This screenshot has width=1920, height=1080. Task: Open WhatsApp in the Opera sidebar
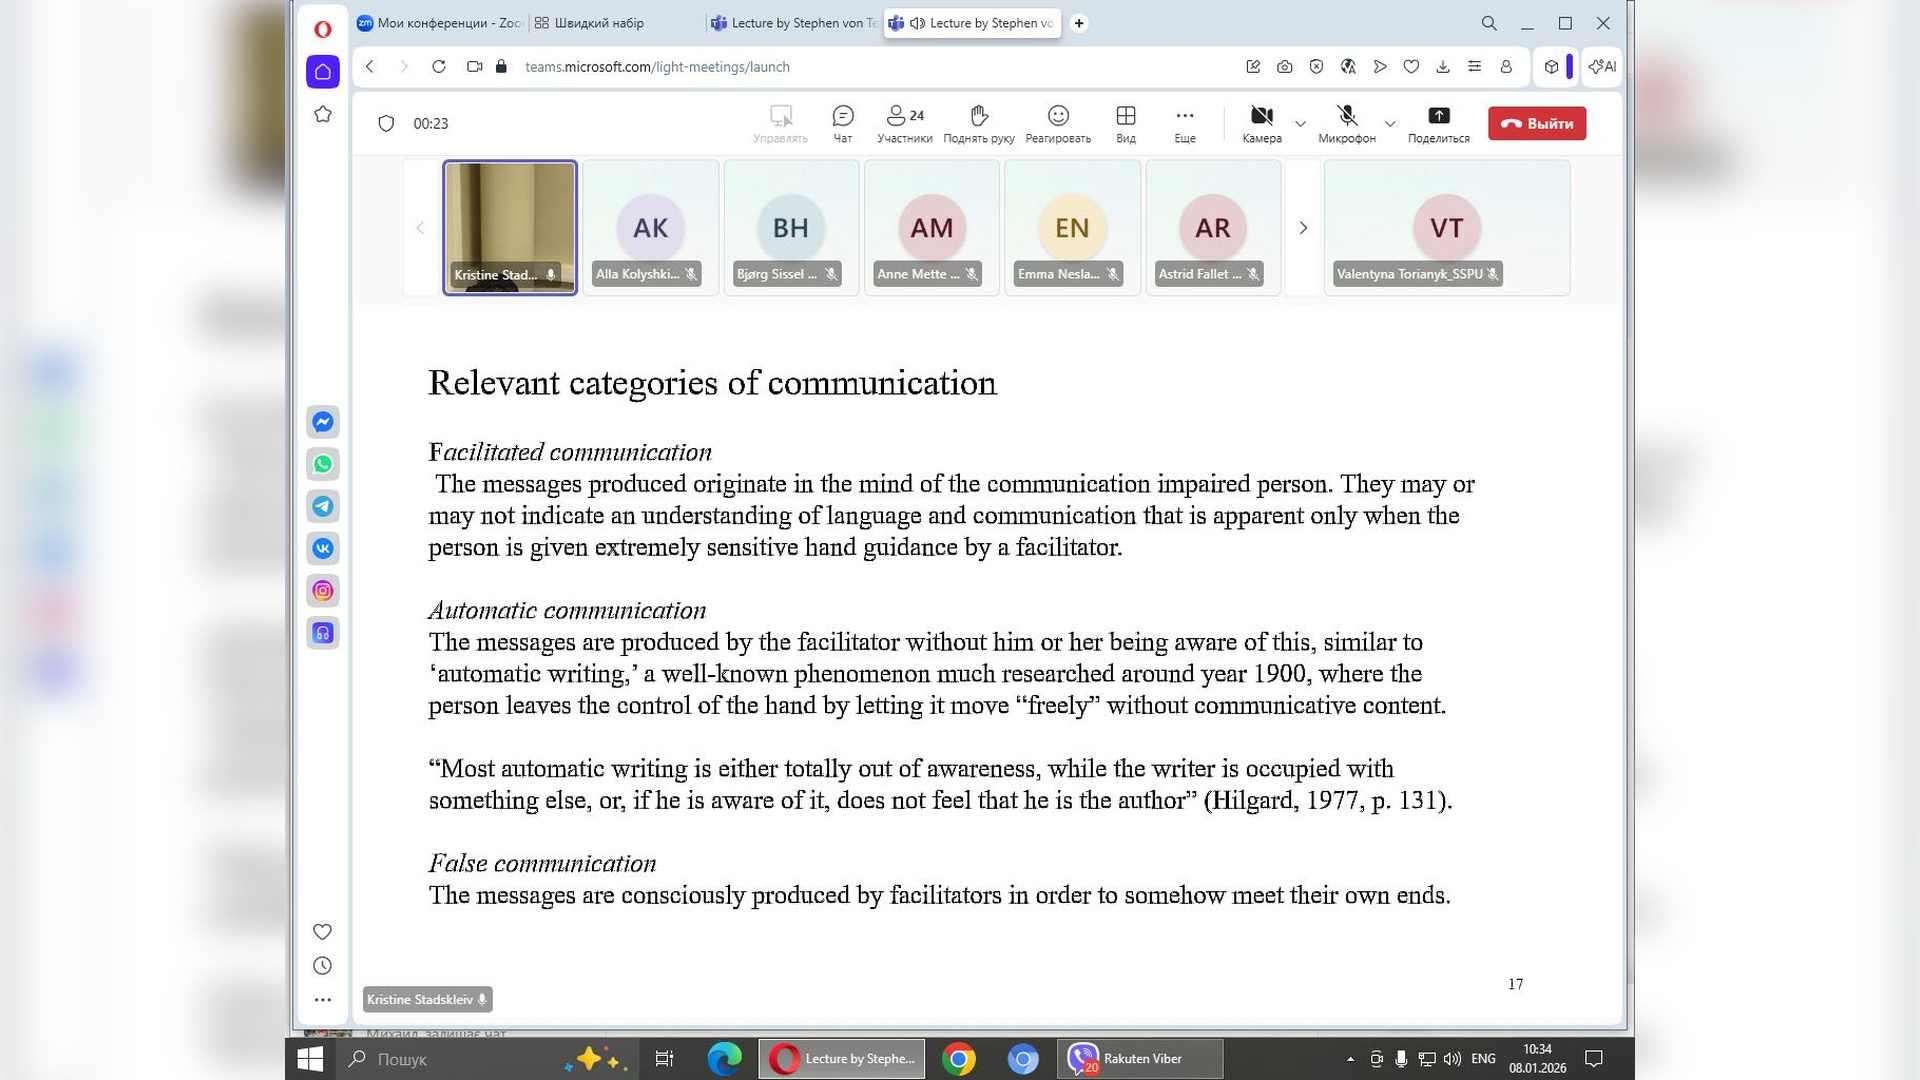[x=322, y=464]
